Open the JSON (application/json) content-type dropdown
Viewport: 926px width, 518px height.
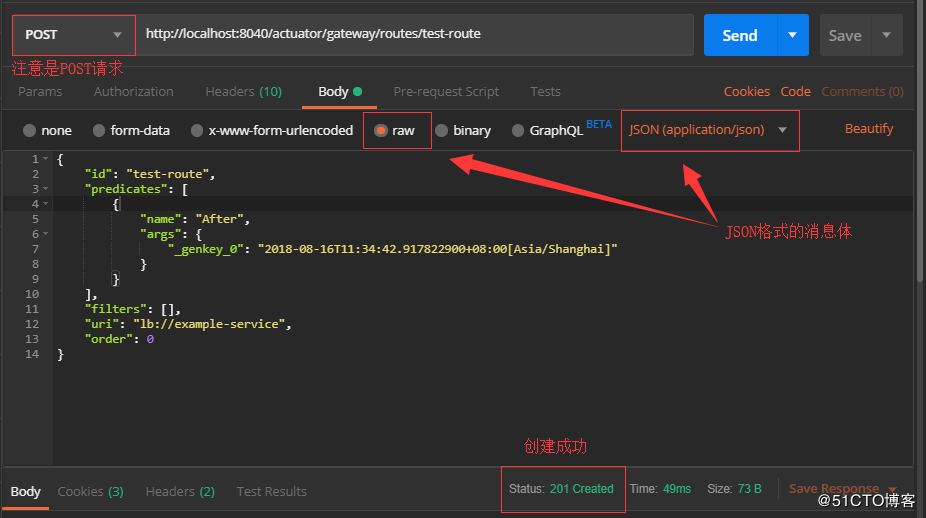pos(709,130)
